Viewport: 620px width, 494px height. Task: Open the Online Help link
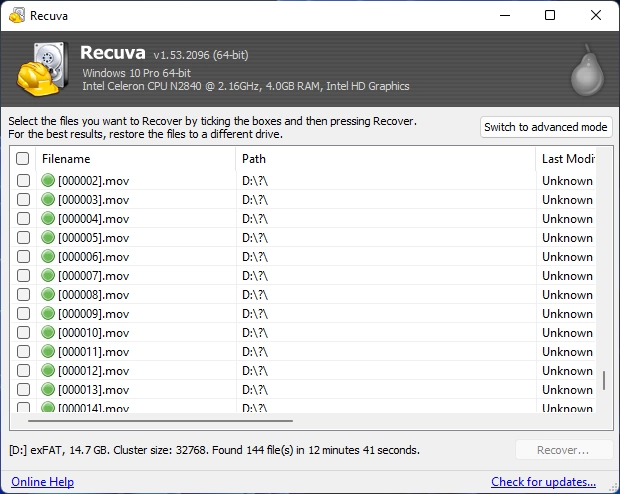(42, 482)
